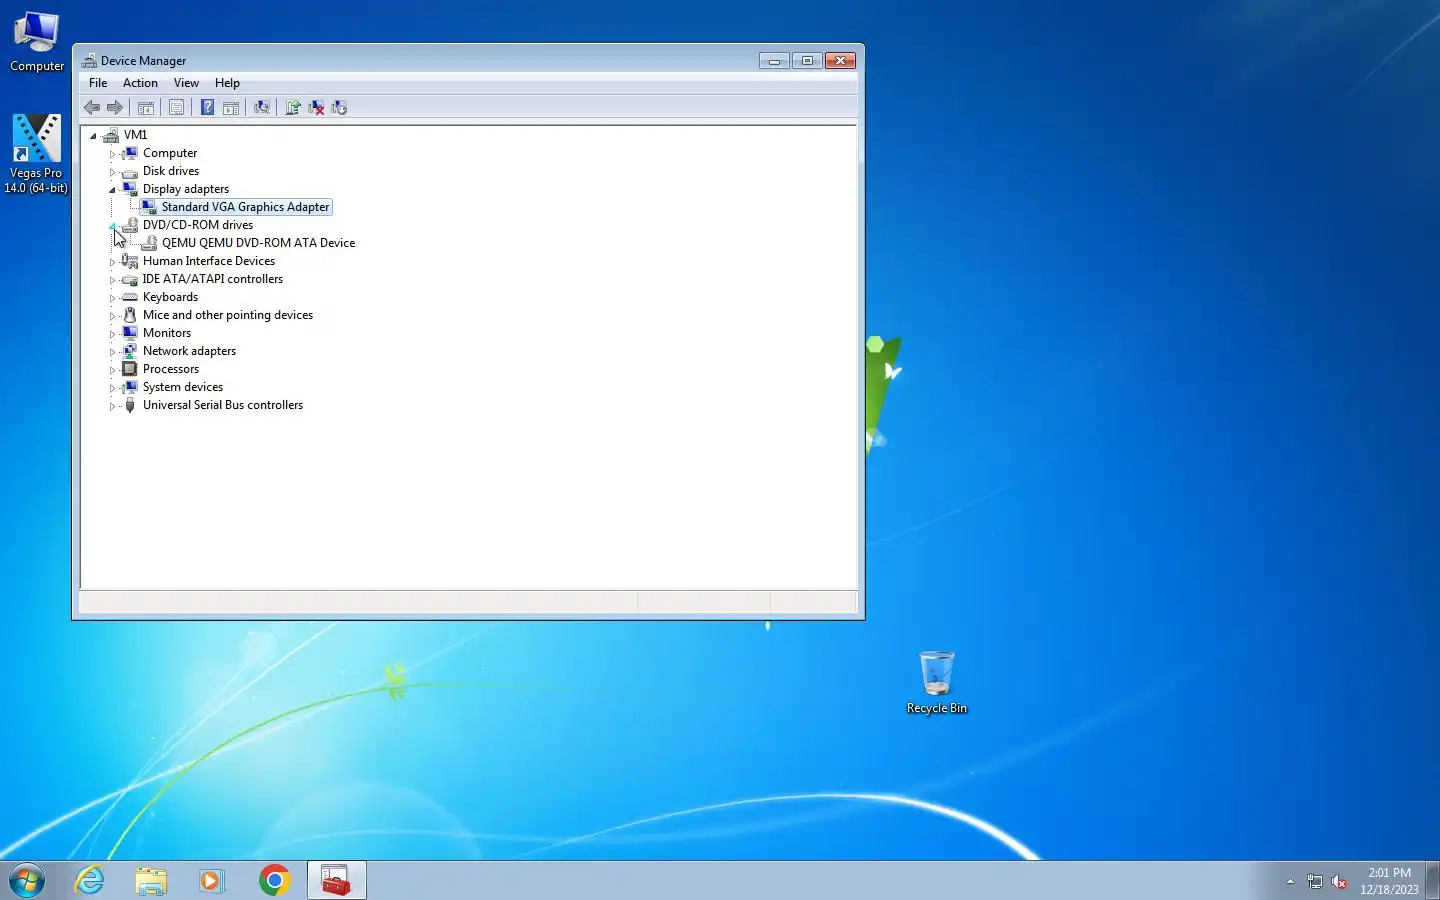Click the Show desktop button
Screen dimensions: 1440x900
[x=1432, y=880]
